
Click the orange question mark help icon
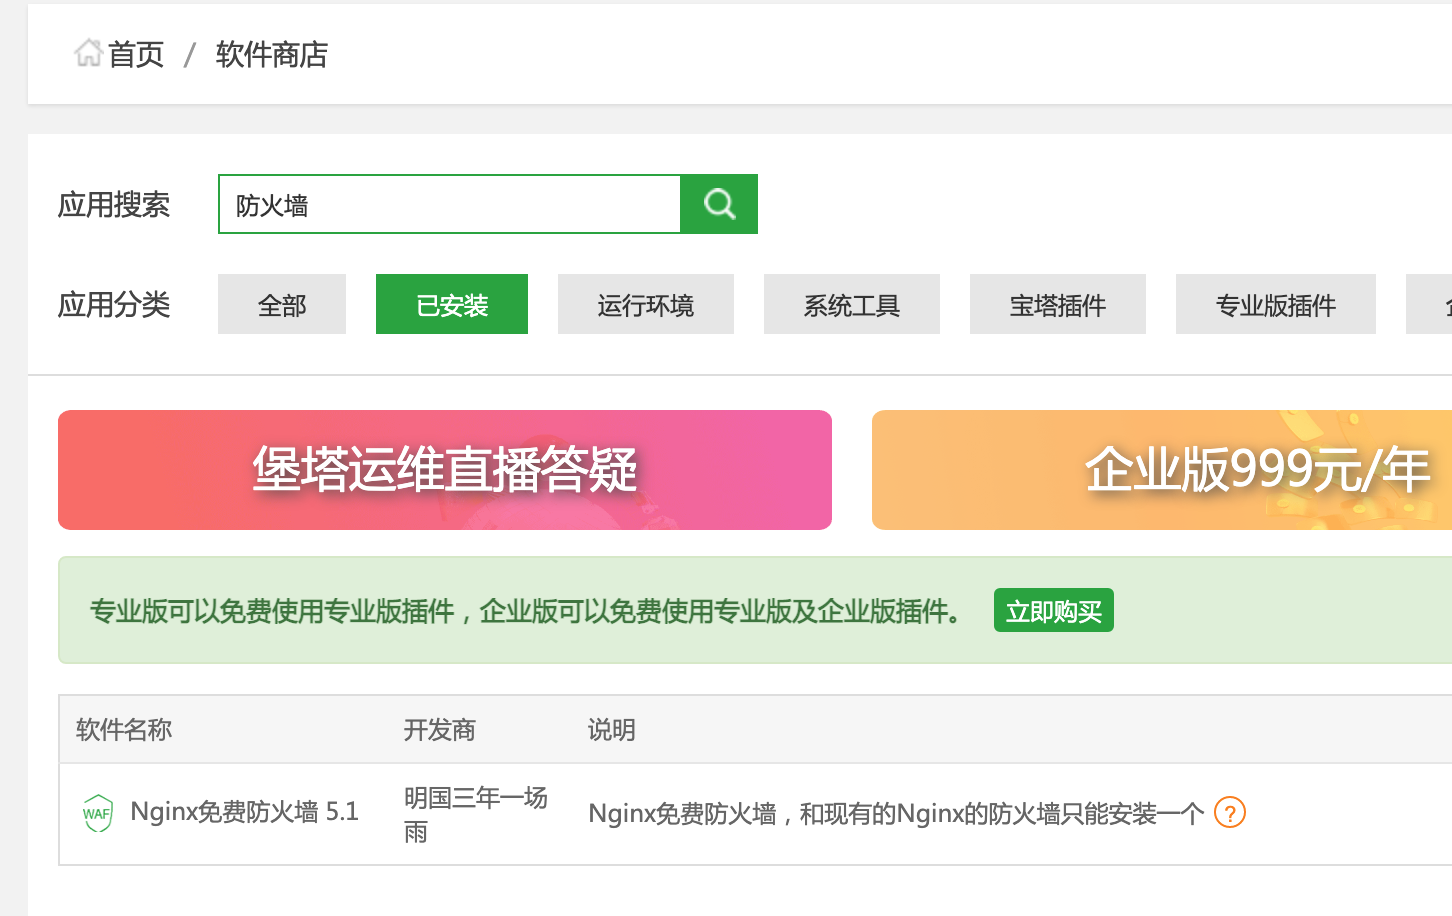tap(1230, 813)
